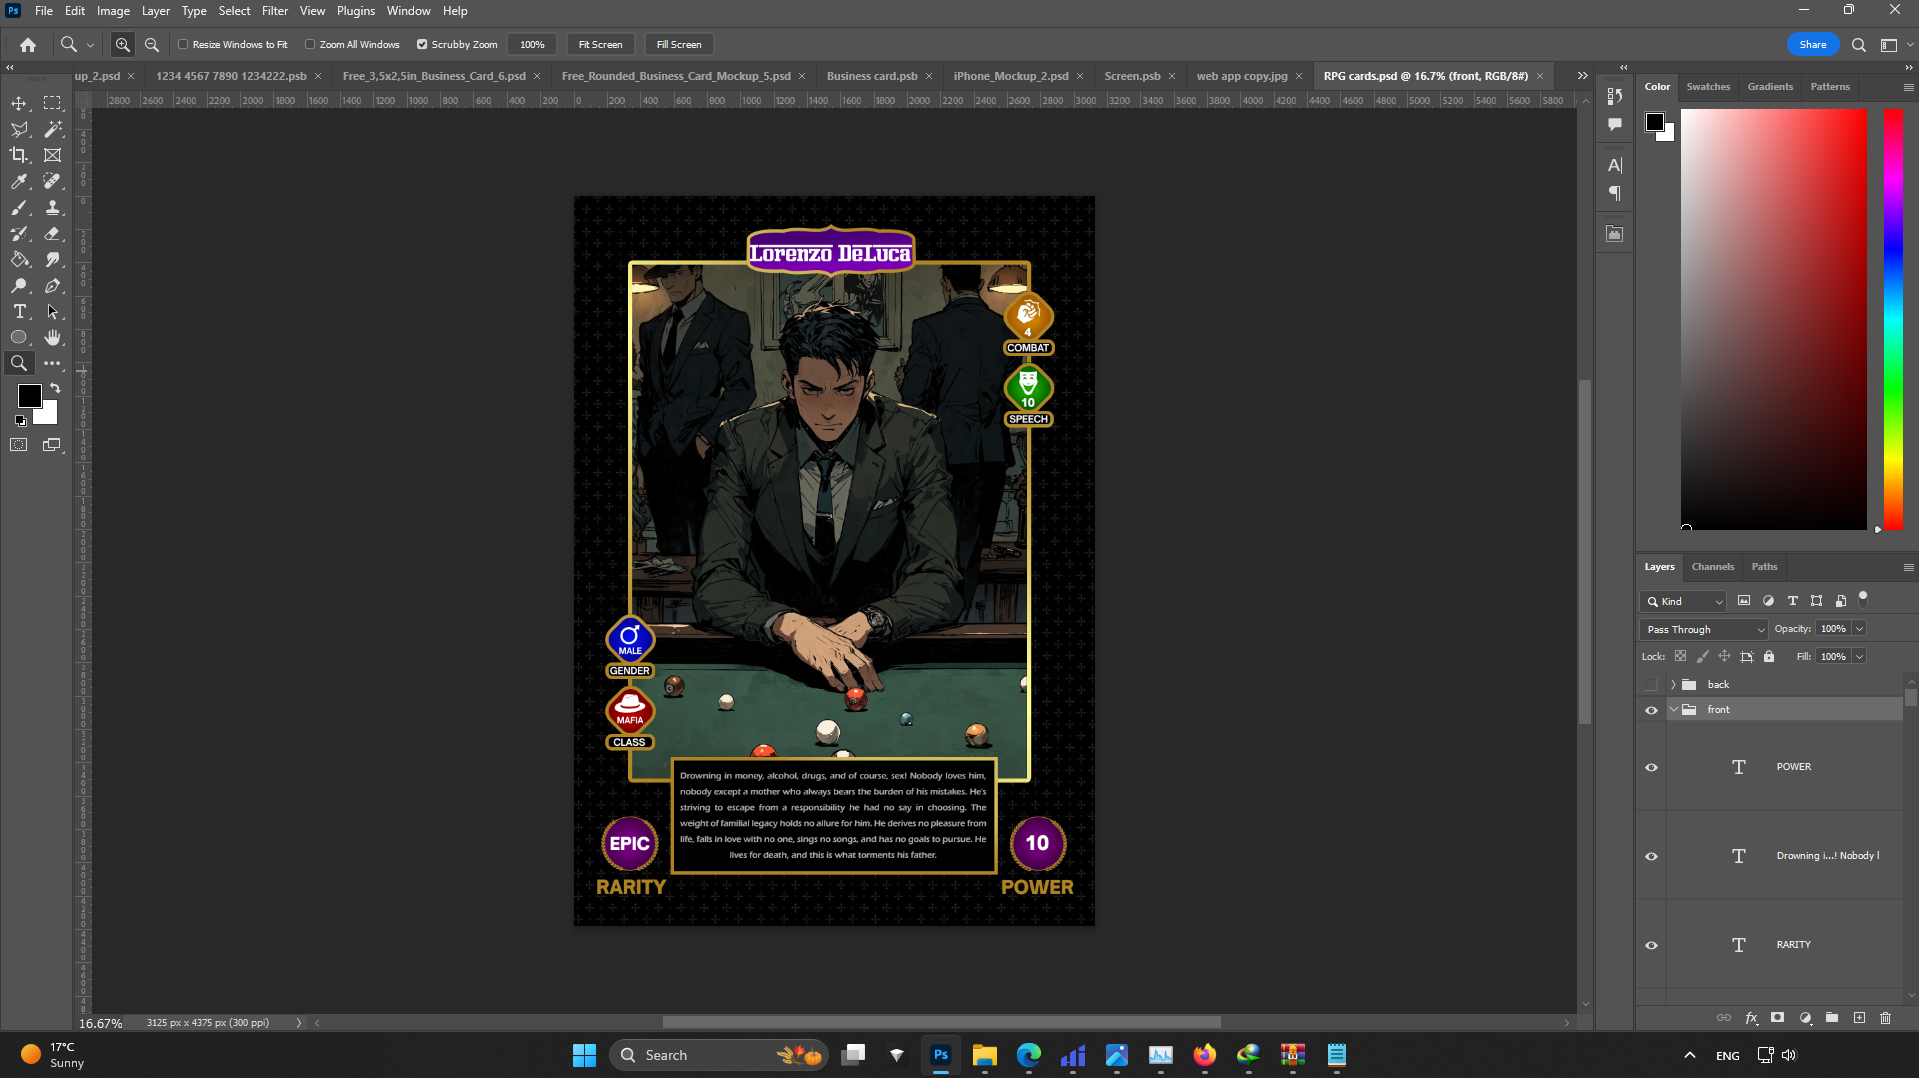
Task: Select the RARITY text layer
Action: [x=1793, y=945]
